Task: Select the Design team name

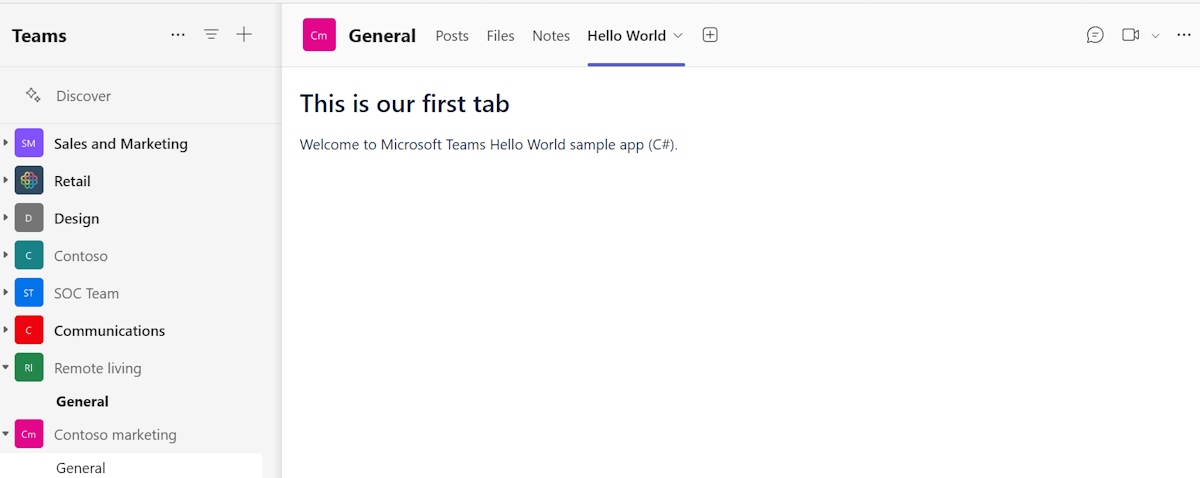Action: [76, 218]
